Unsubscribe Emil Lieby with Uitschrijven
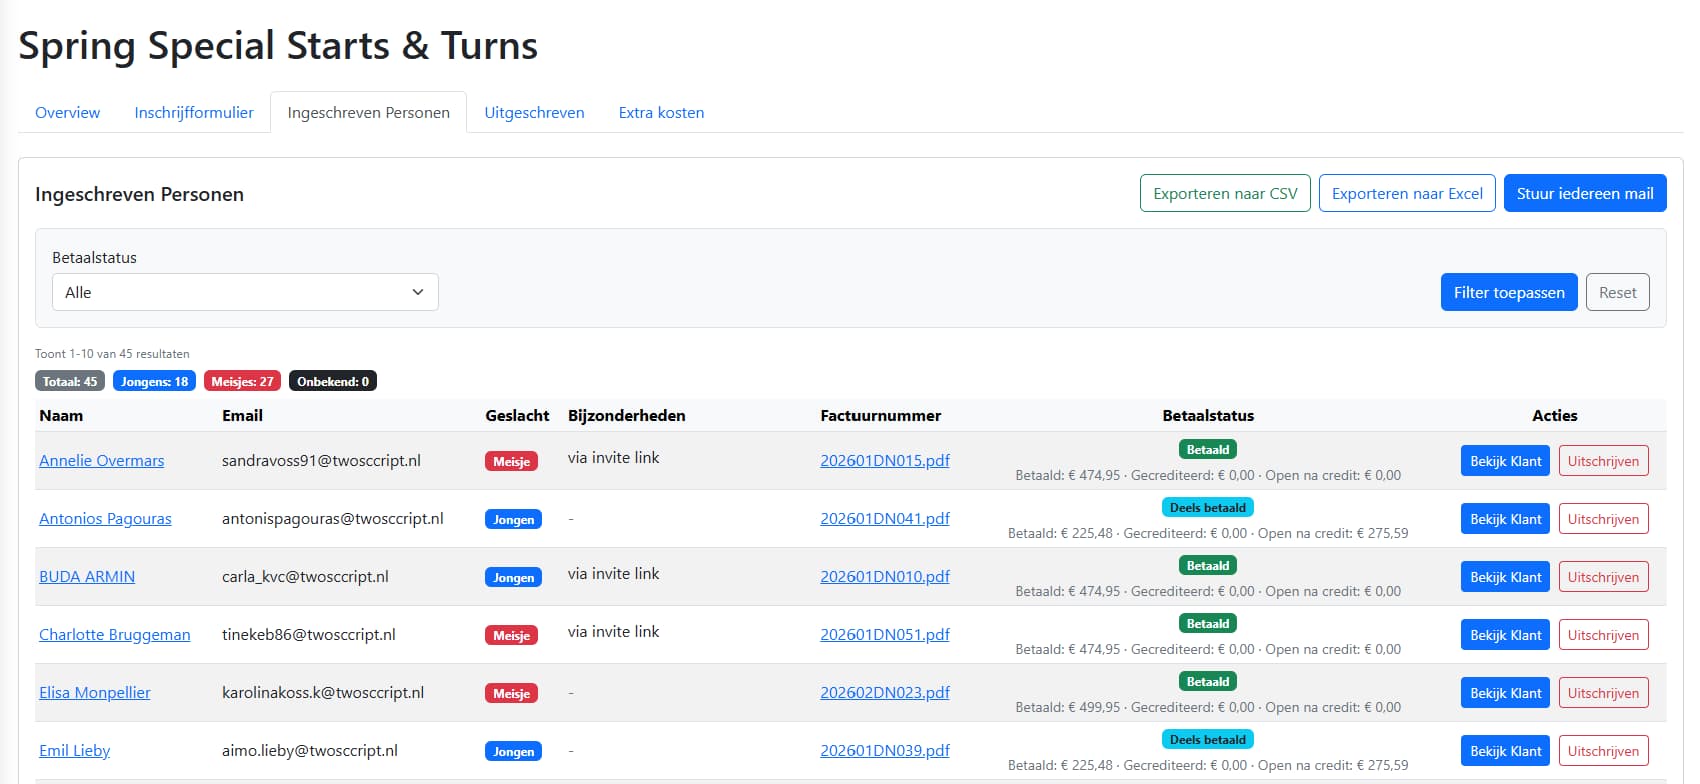Screen dimensions: 1700x784 click(1603, 751)
